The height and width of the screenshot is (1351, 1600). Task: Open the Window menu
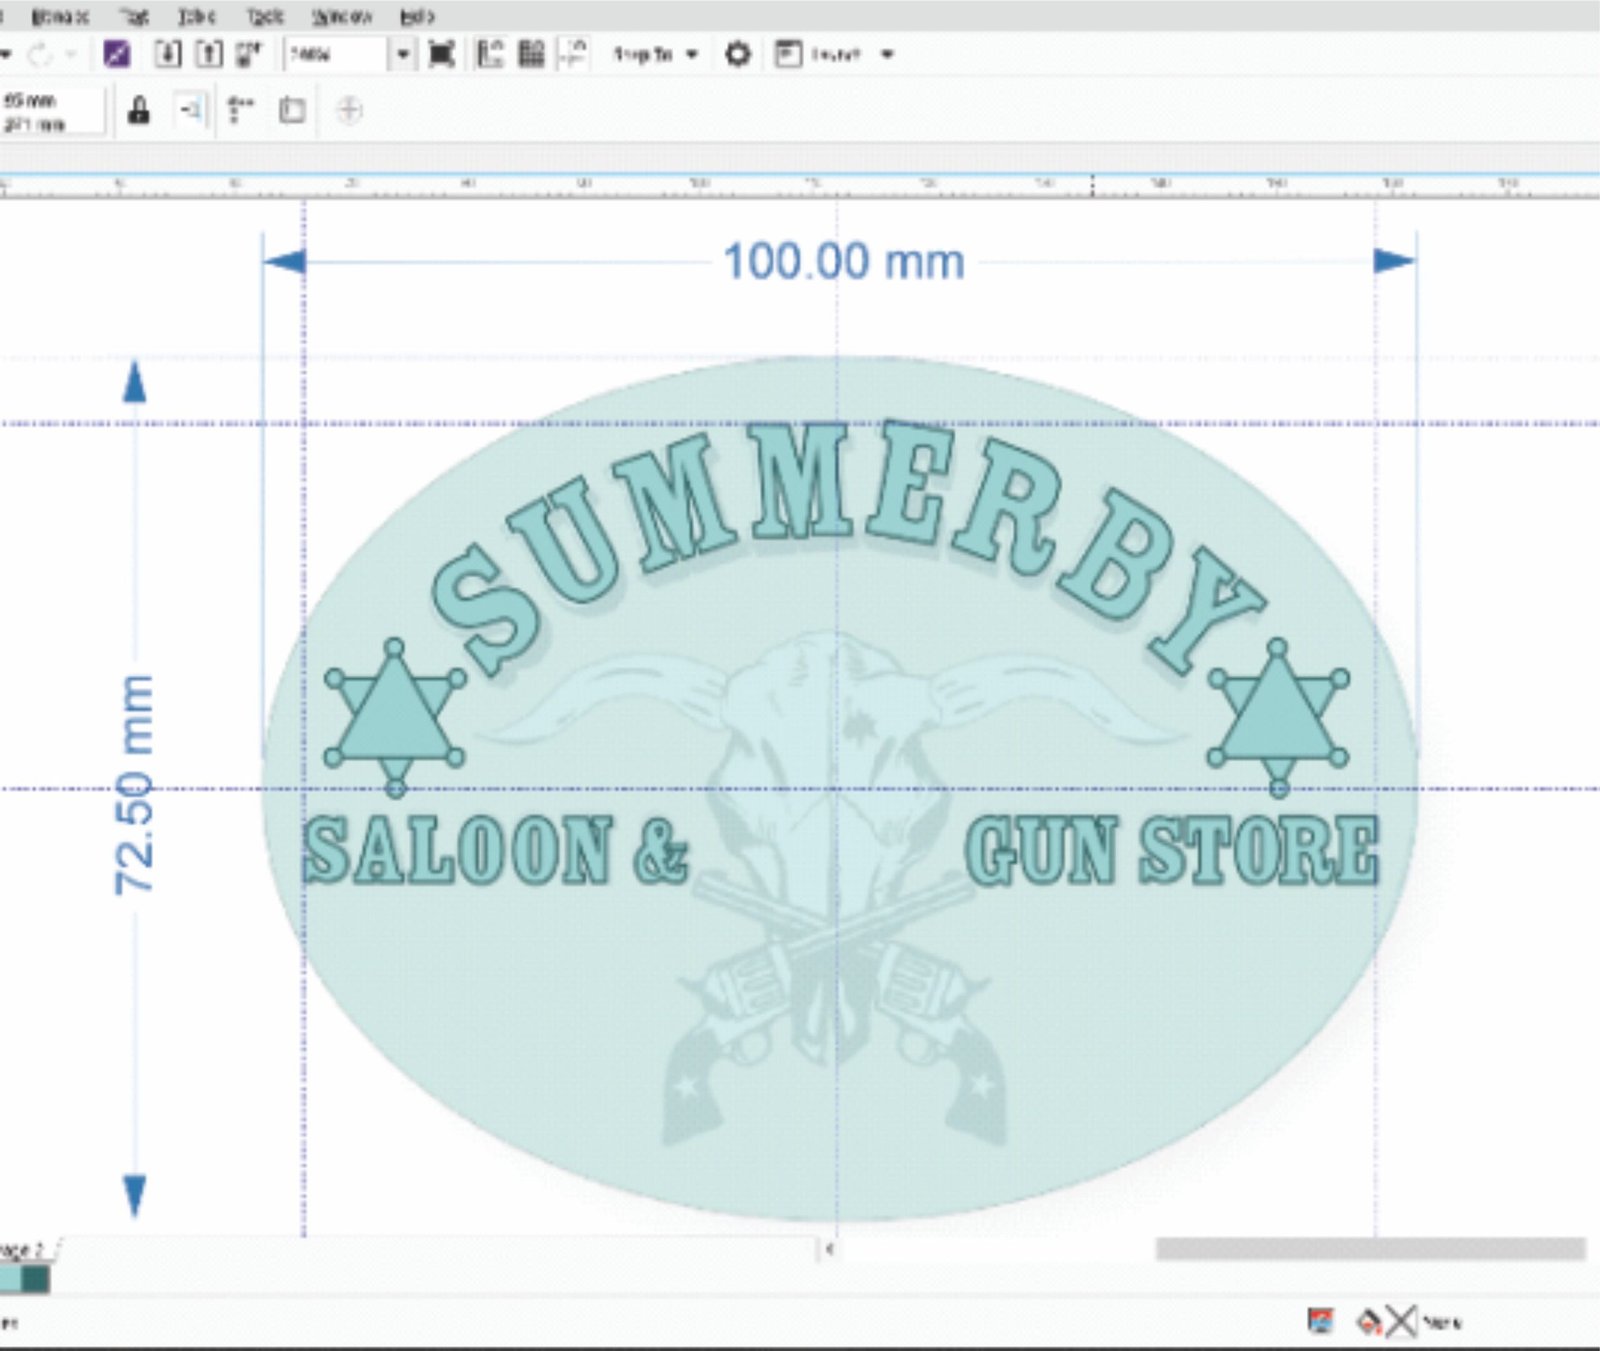click(342, 17)
